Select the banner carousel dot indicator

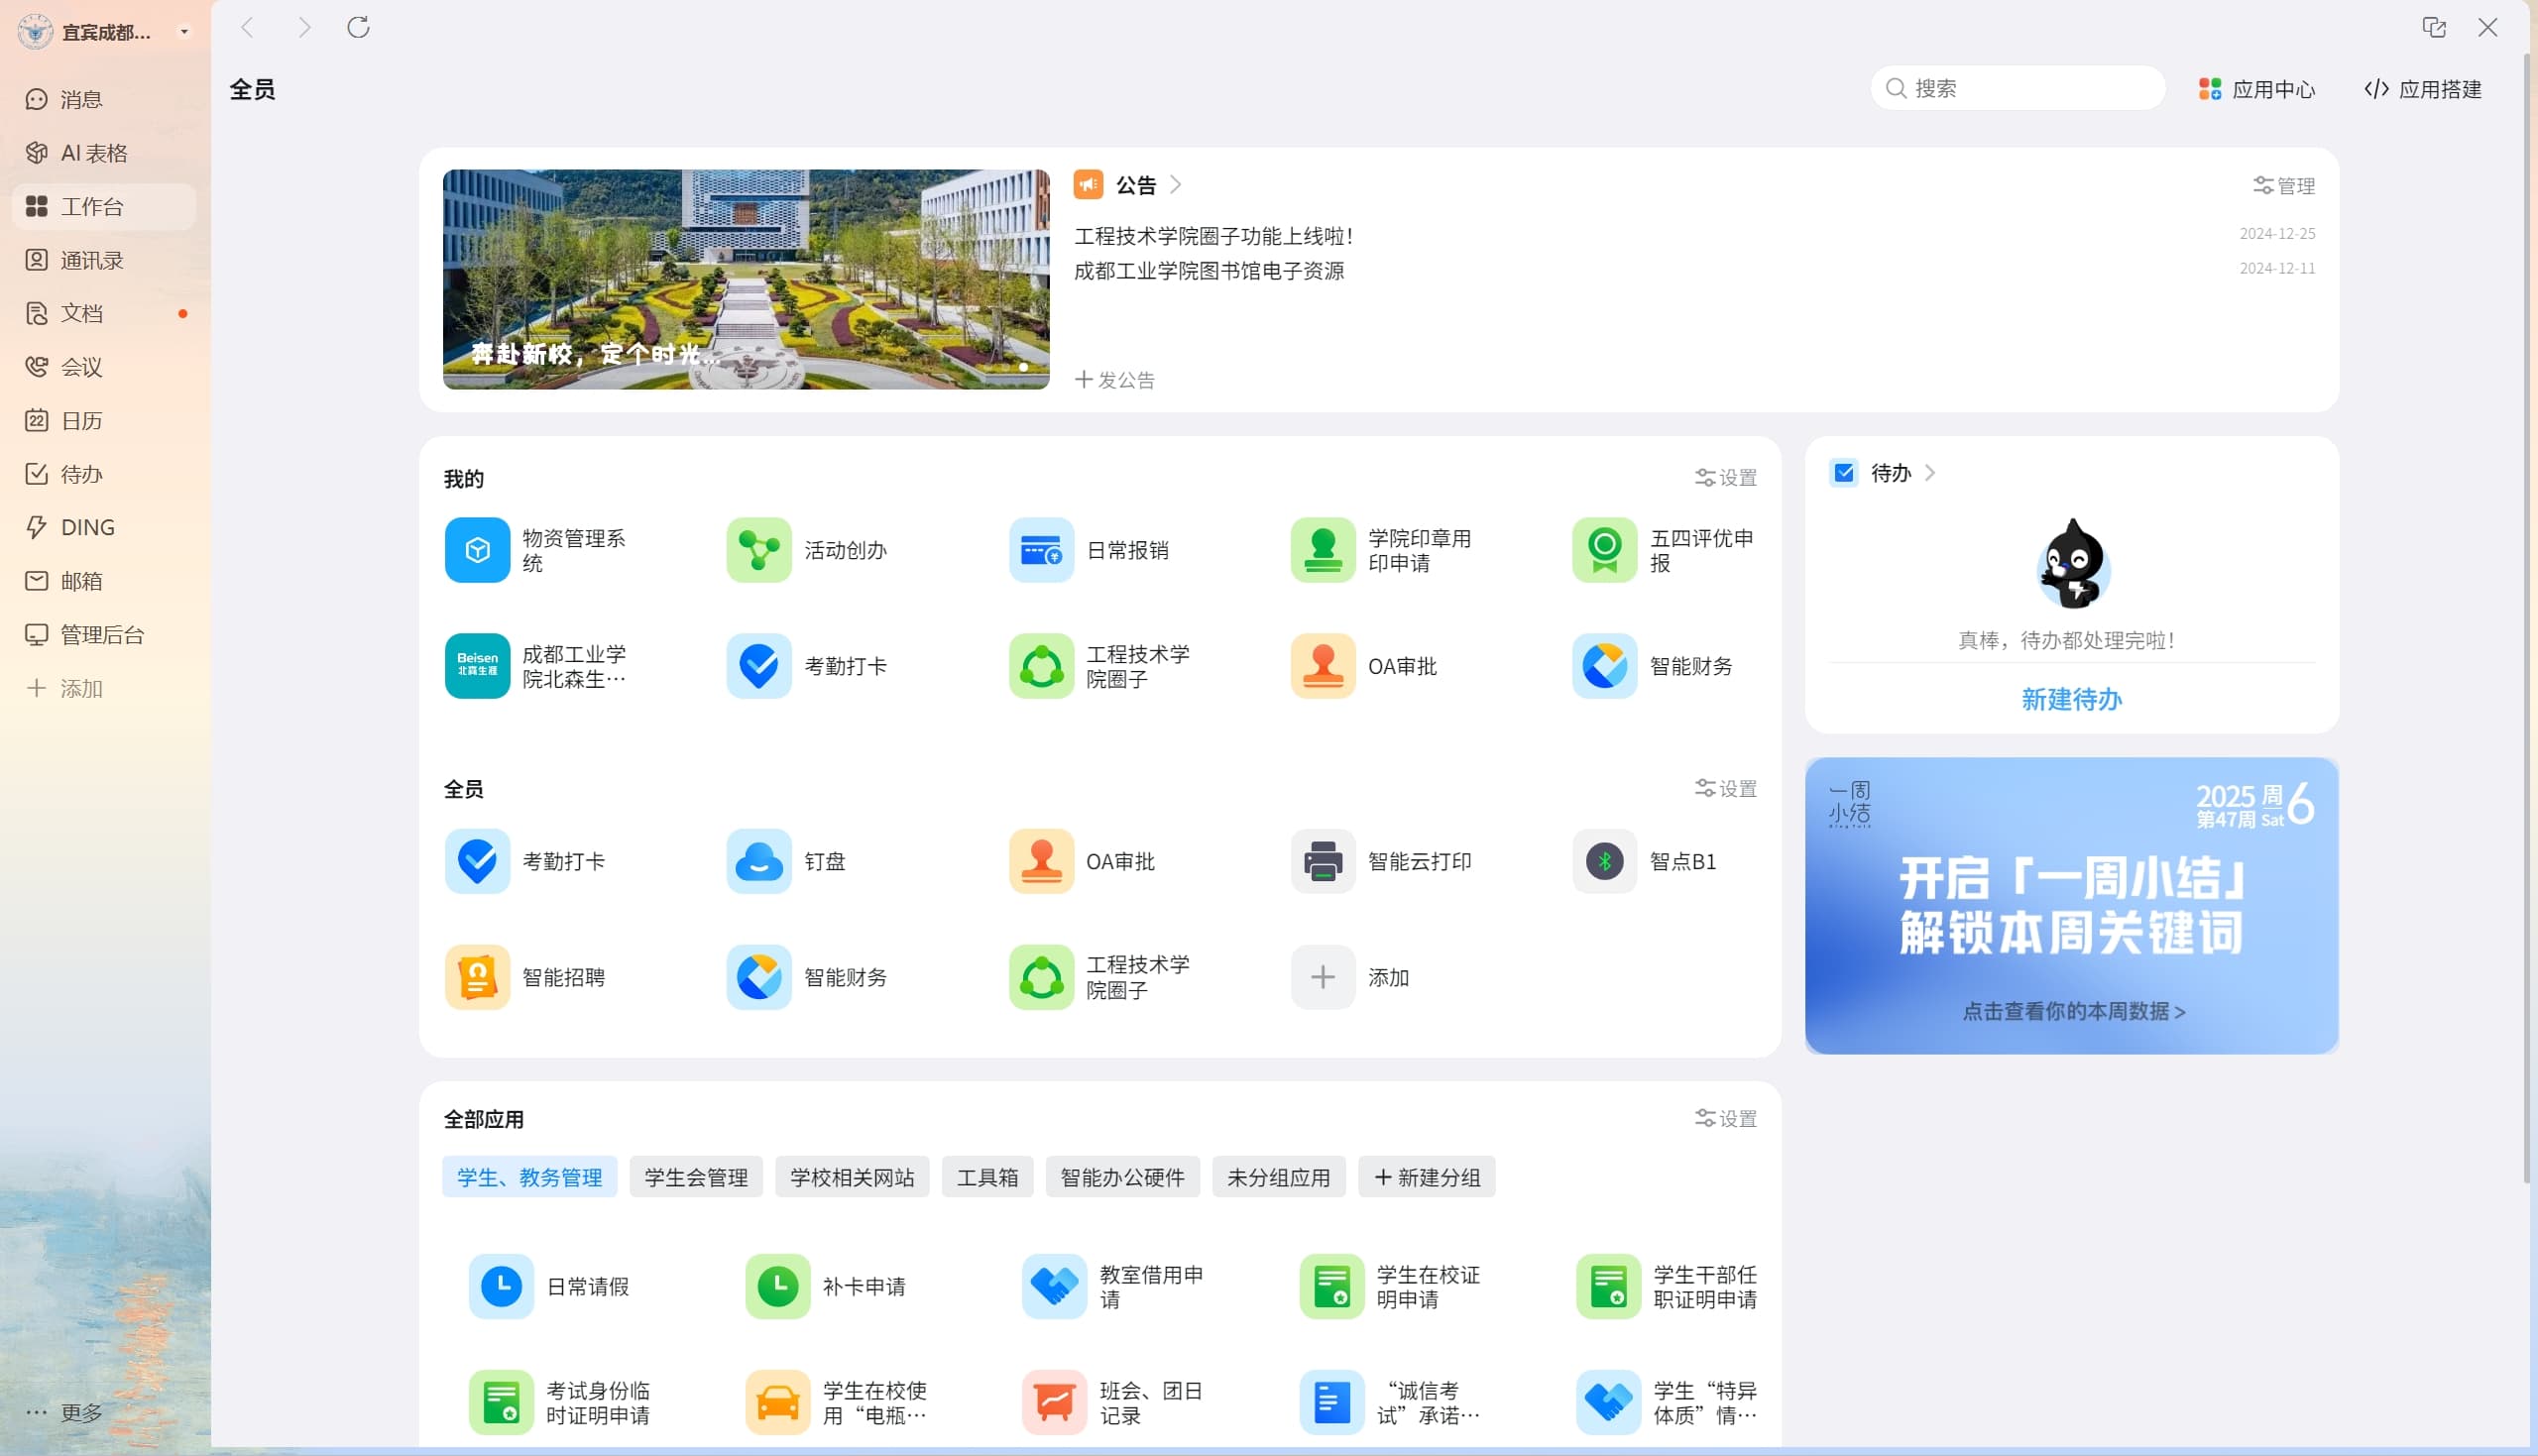point(1024,367)
